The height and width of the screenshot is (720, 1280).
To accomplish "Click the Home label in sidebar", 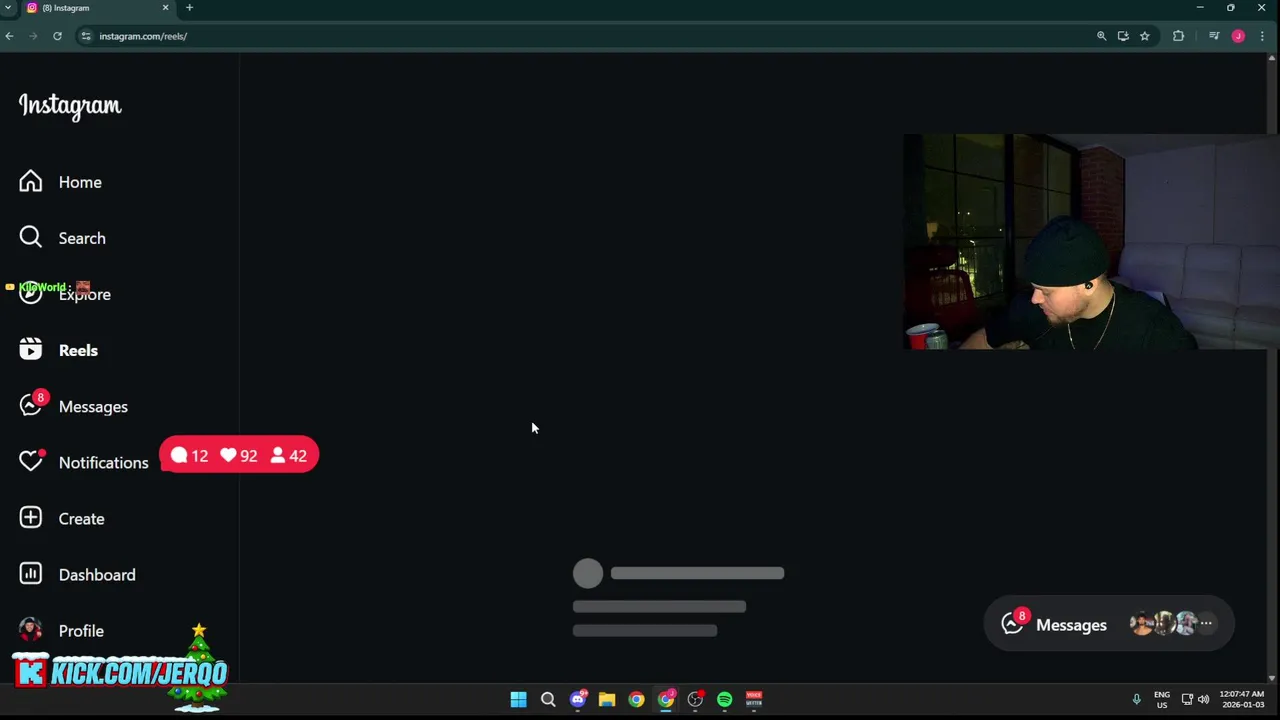I will tap(80, 182).
